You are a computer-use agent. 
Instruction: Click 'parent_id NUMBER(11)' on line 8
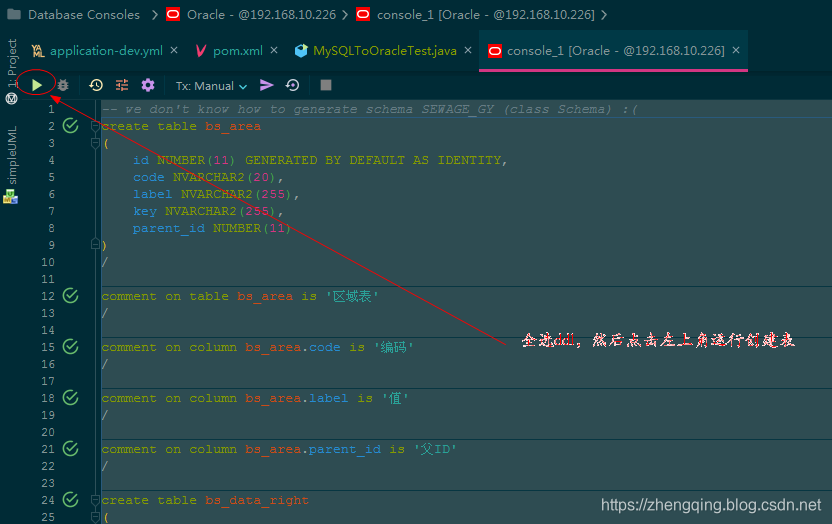(x=212, y=228)
